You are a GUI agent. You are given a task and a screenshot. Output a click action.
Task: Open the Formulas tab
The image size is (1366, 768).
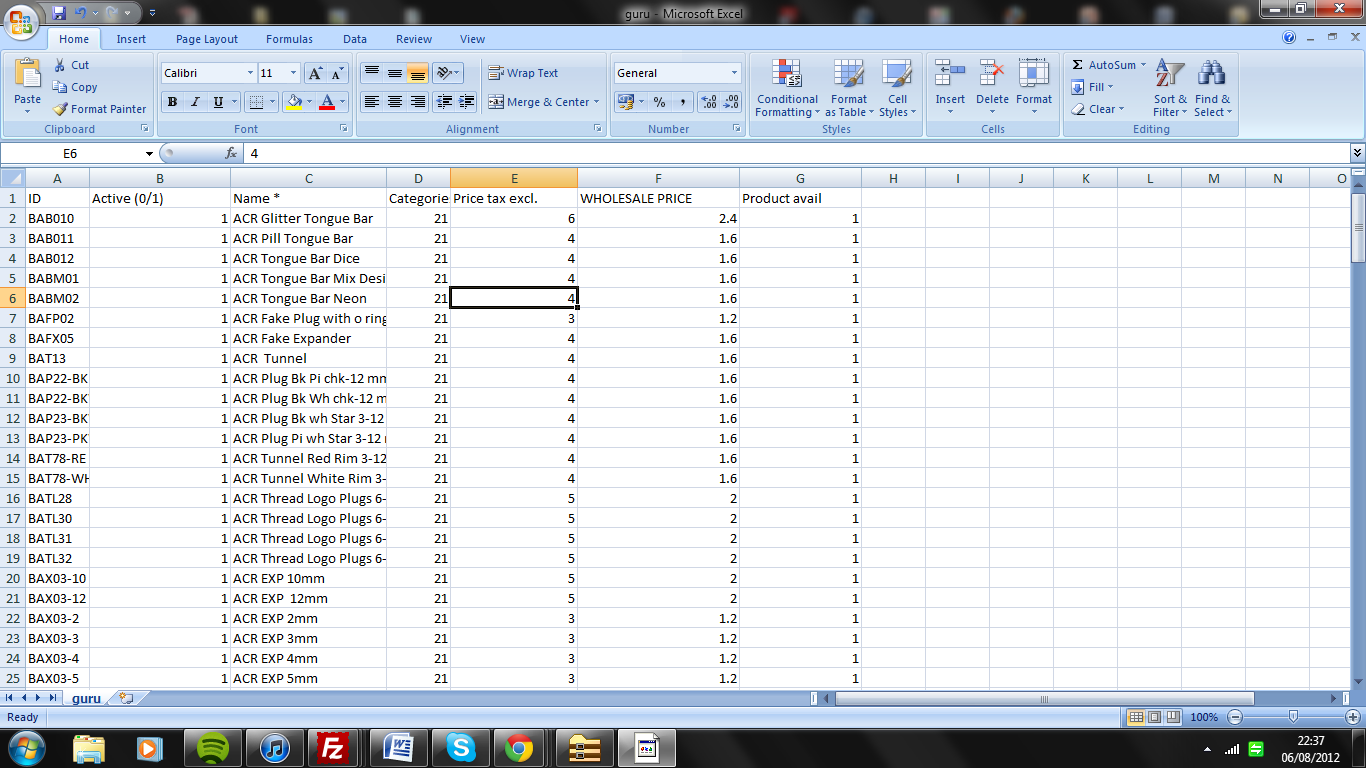point(289,39)
